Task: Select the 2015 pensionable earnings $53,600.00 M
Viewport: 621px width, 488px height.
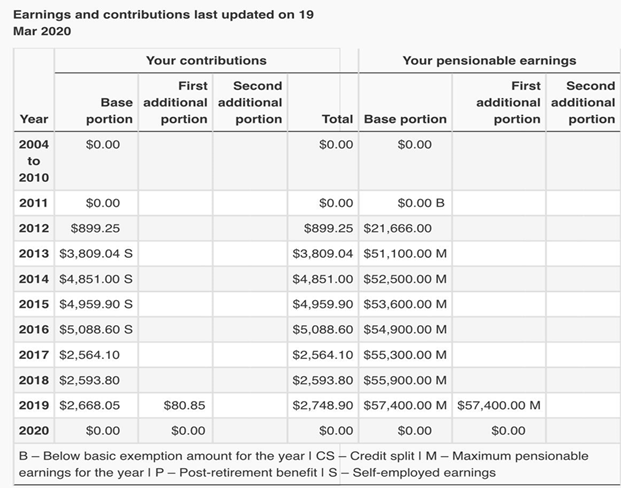Action: [405, 304]
